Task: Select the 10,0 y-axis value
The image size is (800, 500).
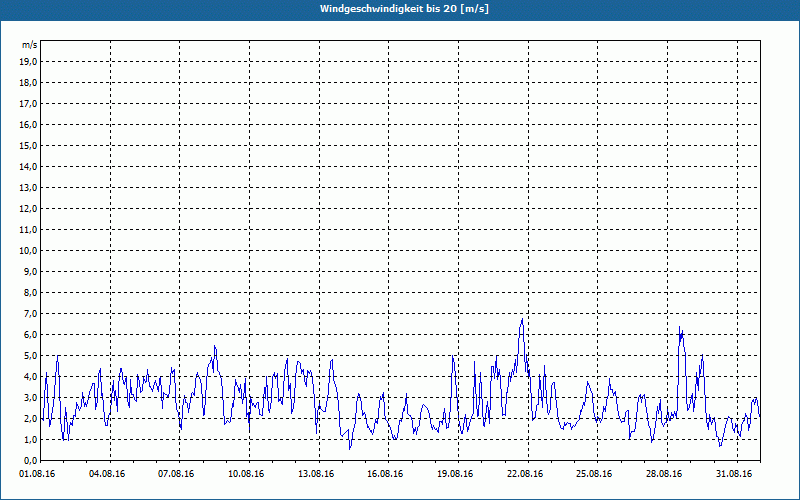Action: 28,251
